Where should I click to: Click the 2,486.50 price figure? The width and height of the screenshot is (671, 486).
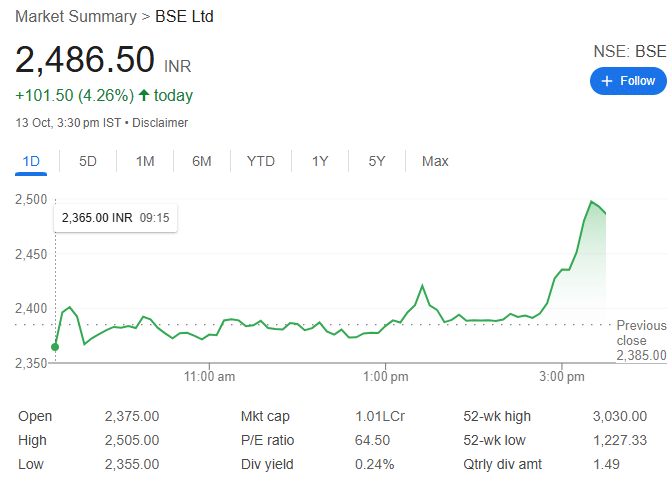84,61
